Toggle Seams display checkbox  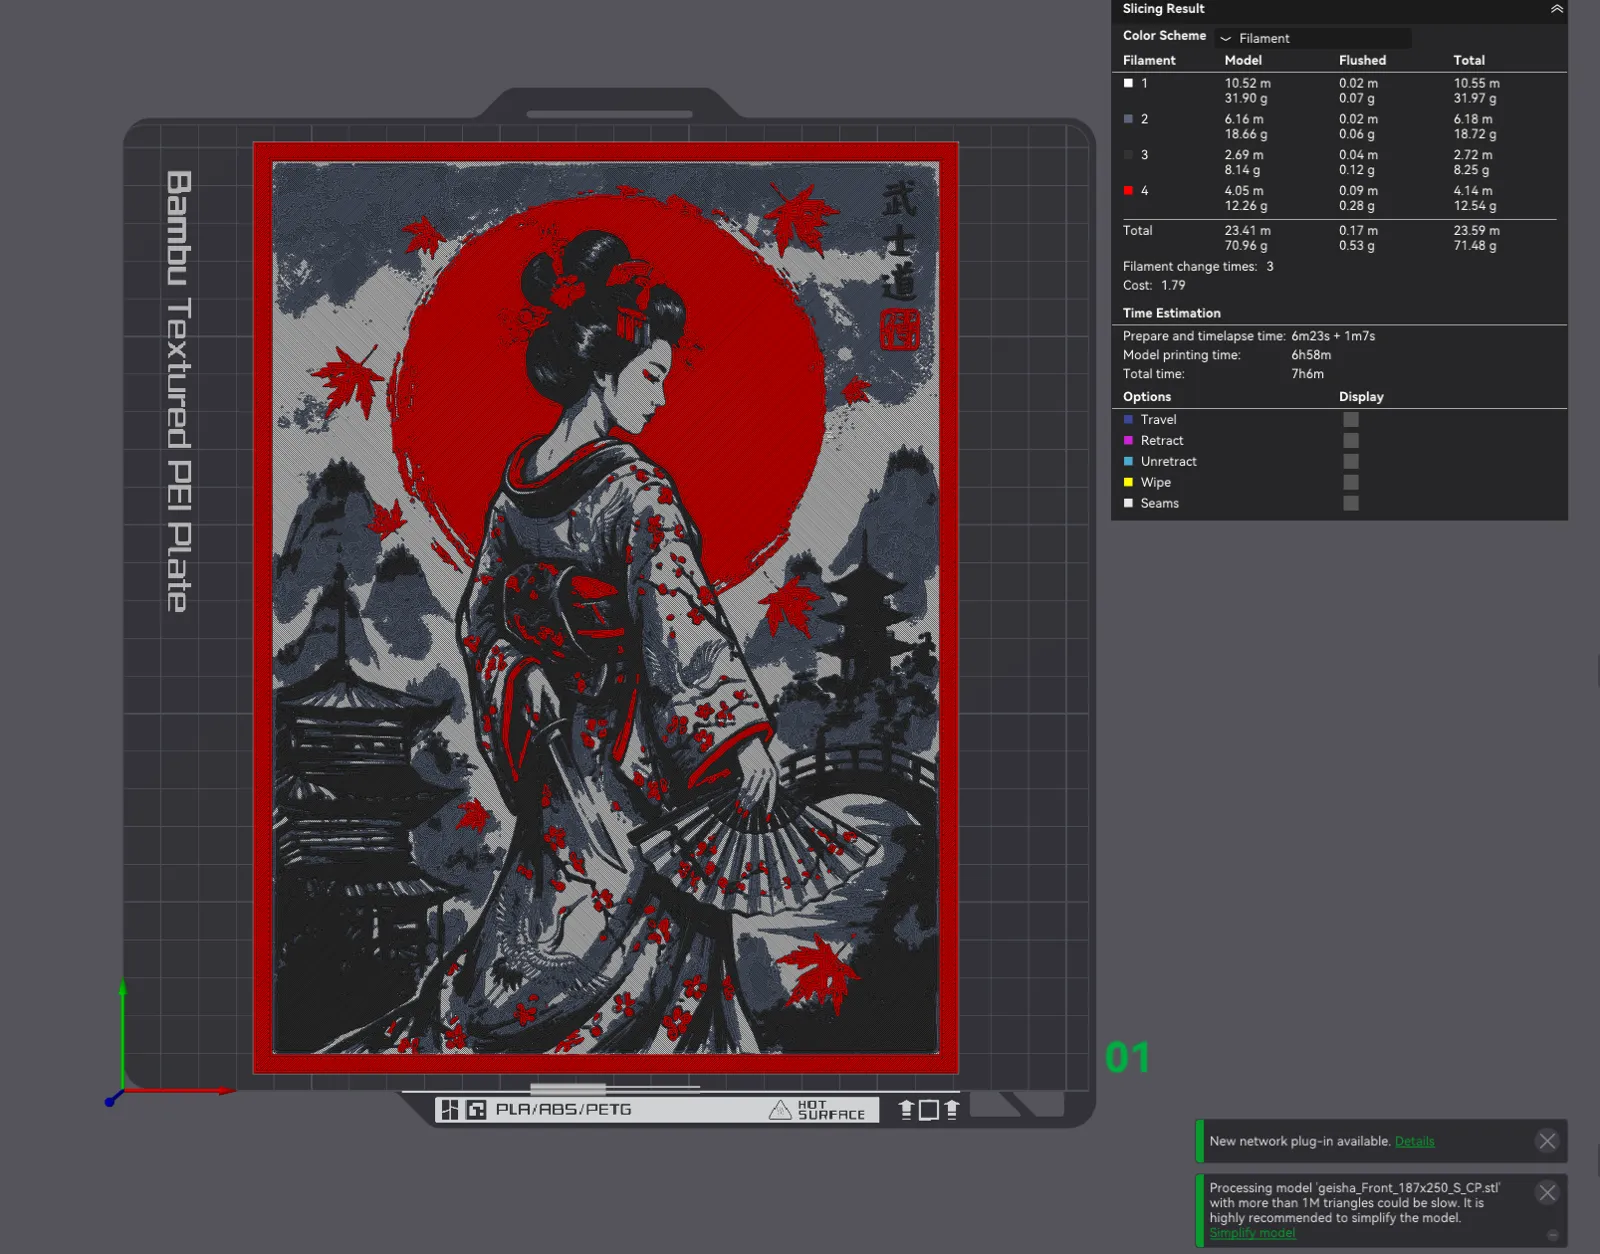click(x=1351, y=504)
